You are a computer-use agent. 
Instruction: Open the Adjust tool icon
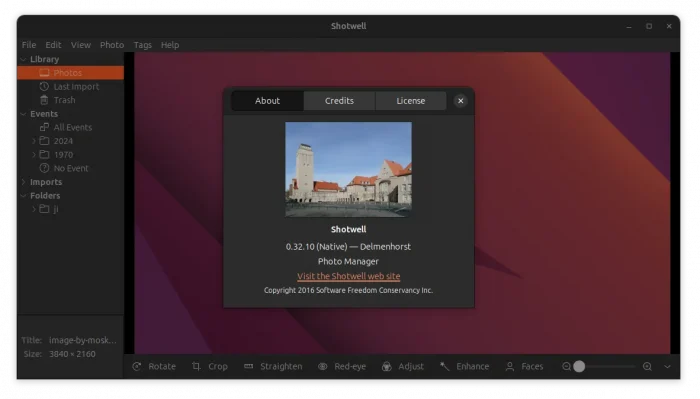[x=387, y=366]
